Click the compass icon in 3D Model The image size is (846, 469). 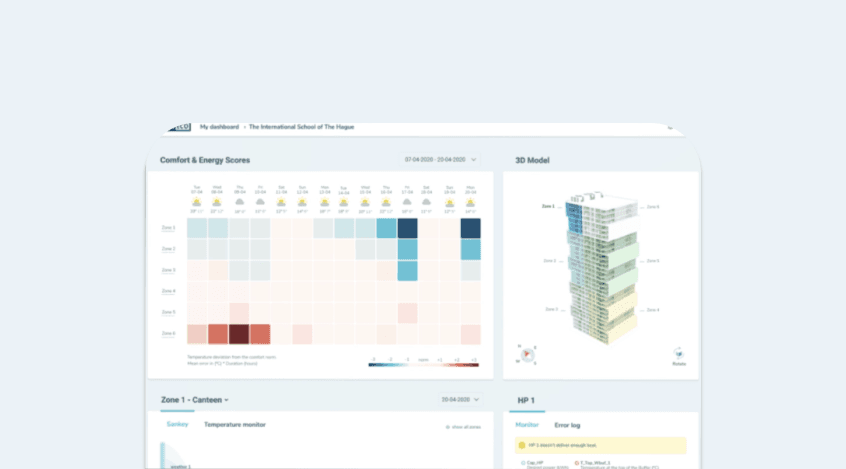pyautogui.click(x=525, y=353)
